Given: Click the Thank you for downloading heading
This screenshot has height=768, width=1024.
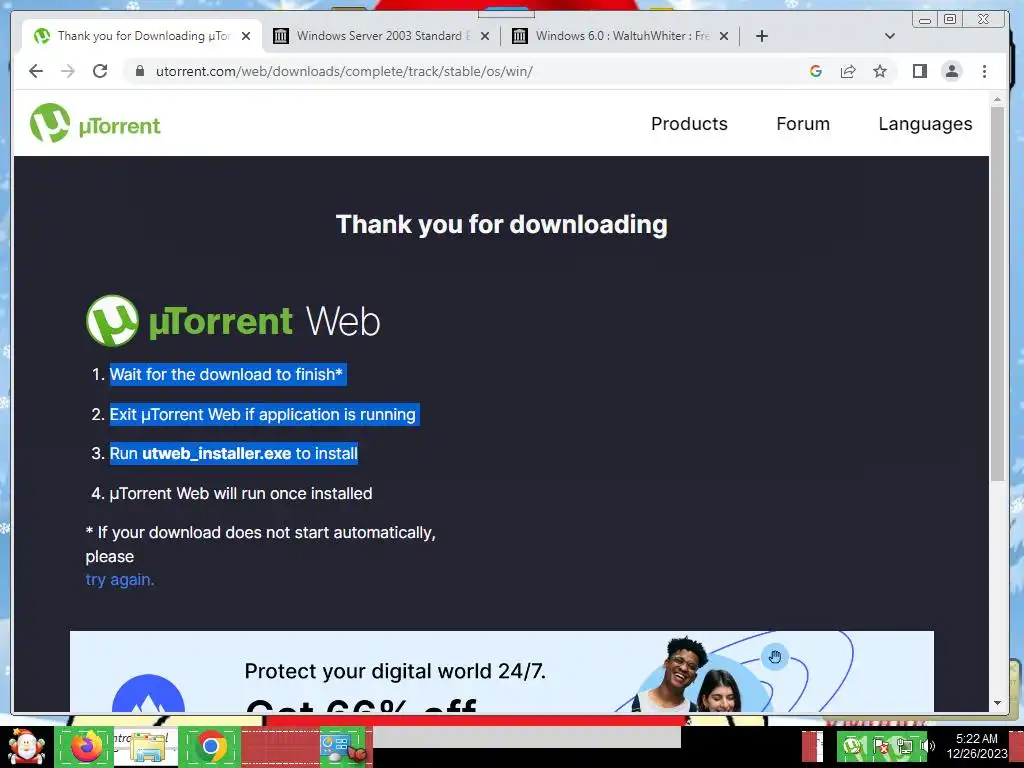Looking at the screenshot, I should (502, 224).
